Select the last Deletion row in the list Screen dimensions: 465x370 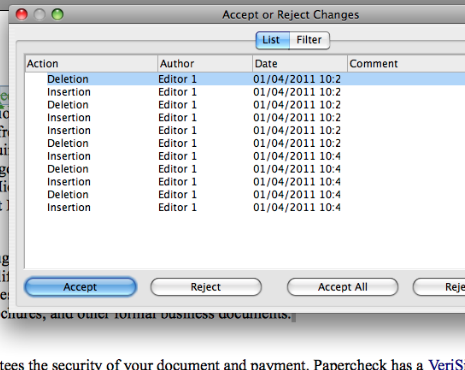tap(245, 195)
